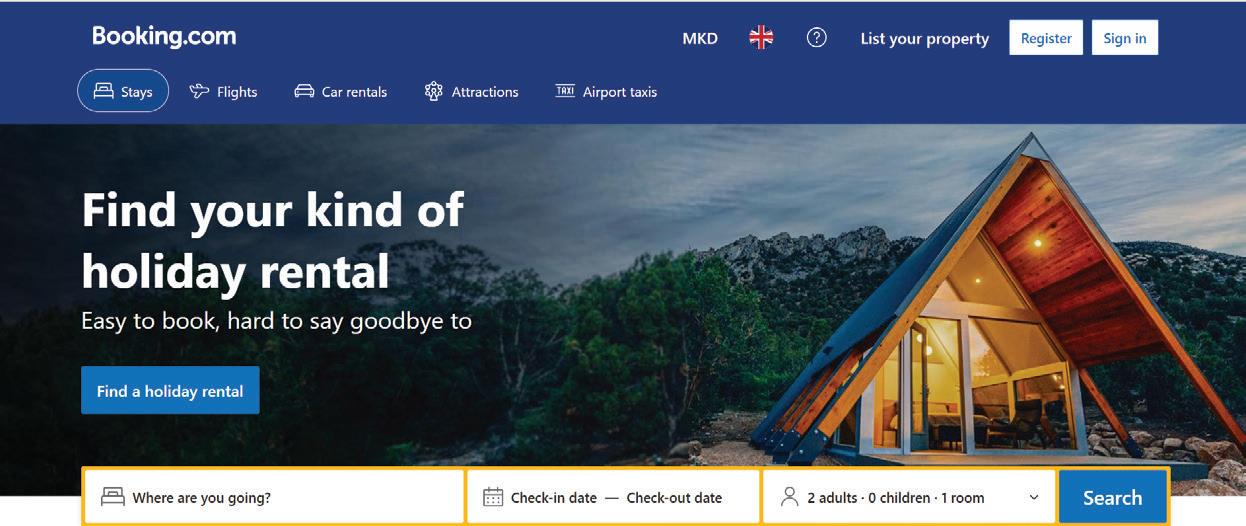Switch to the Attractions tab

[x=471, y=91]
